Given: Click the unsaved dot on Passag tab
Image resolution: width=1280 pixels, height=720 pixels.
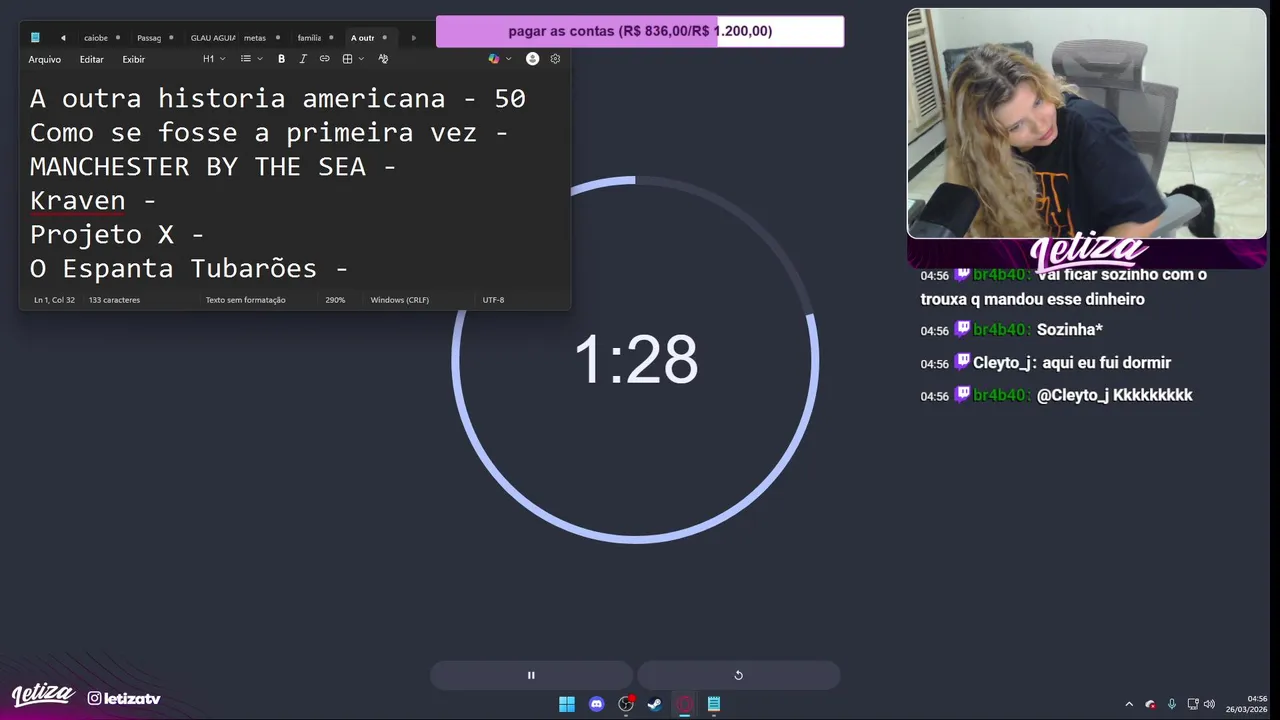Looking at the screenshot, I should click(171, 38).
